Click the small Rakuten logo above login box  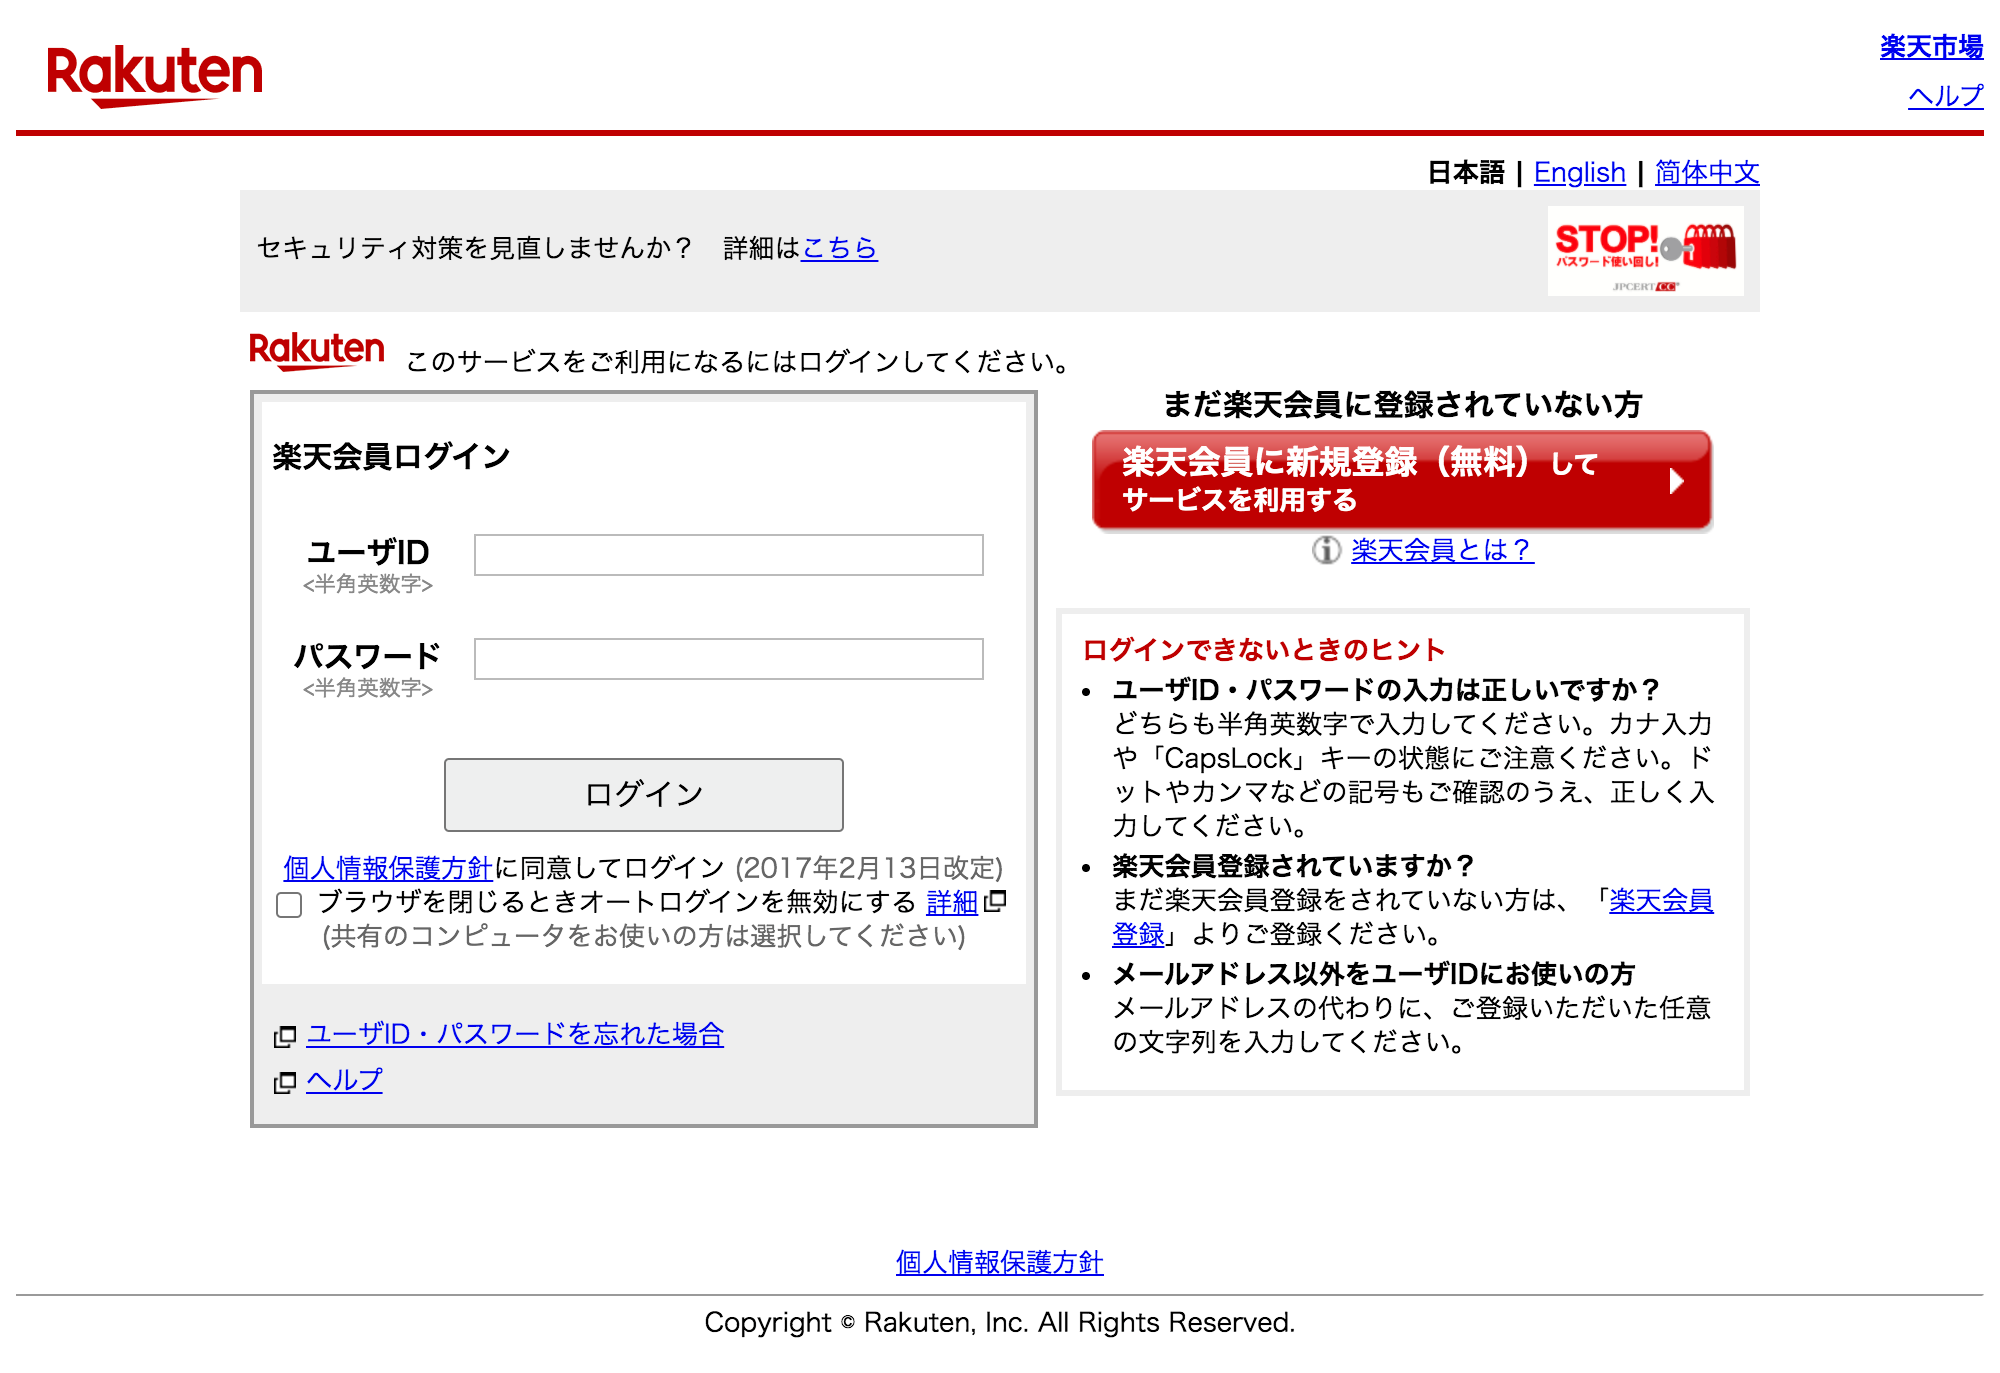(x=316, y=352)
